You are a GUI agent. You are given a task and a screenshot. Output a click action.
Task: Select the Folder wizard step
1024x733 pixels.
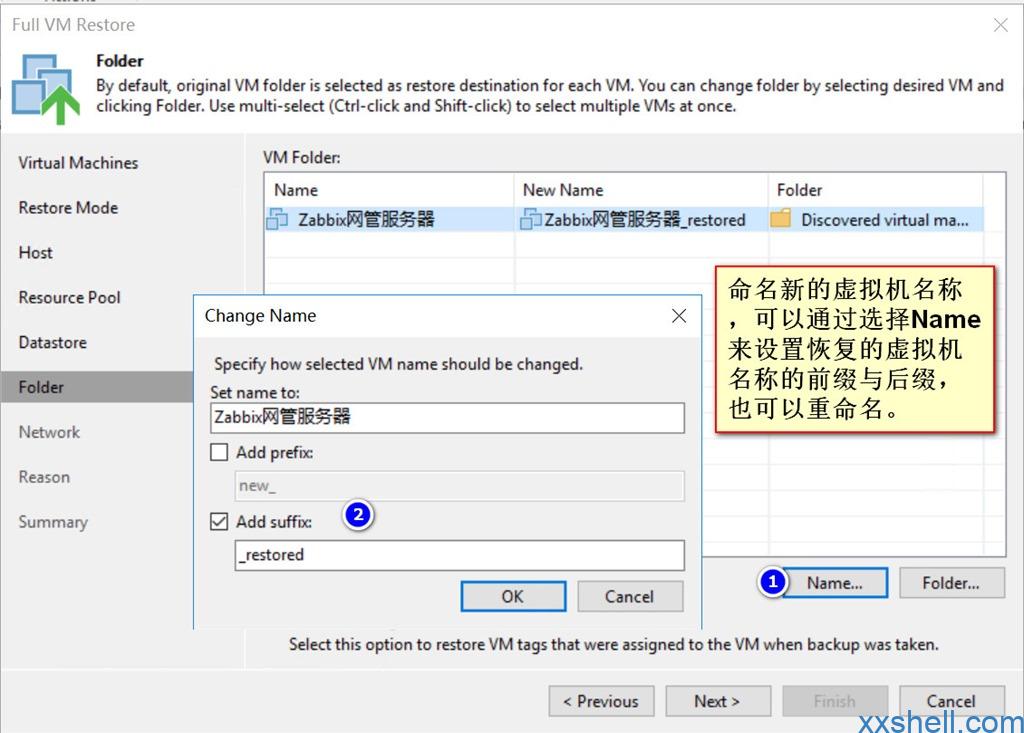tap(97, 387)
